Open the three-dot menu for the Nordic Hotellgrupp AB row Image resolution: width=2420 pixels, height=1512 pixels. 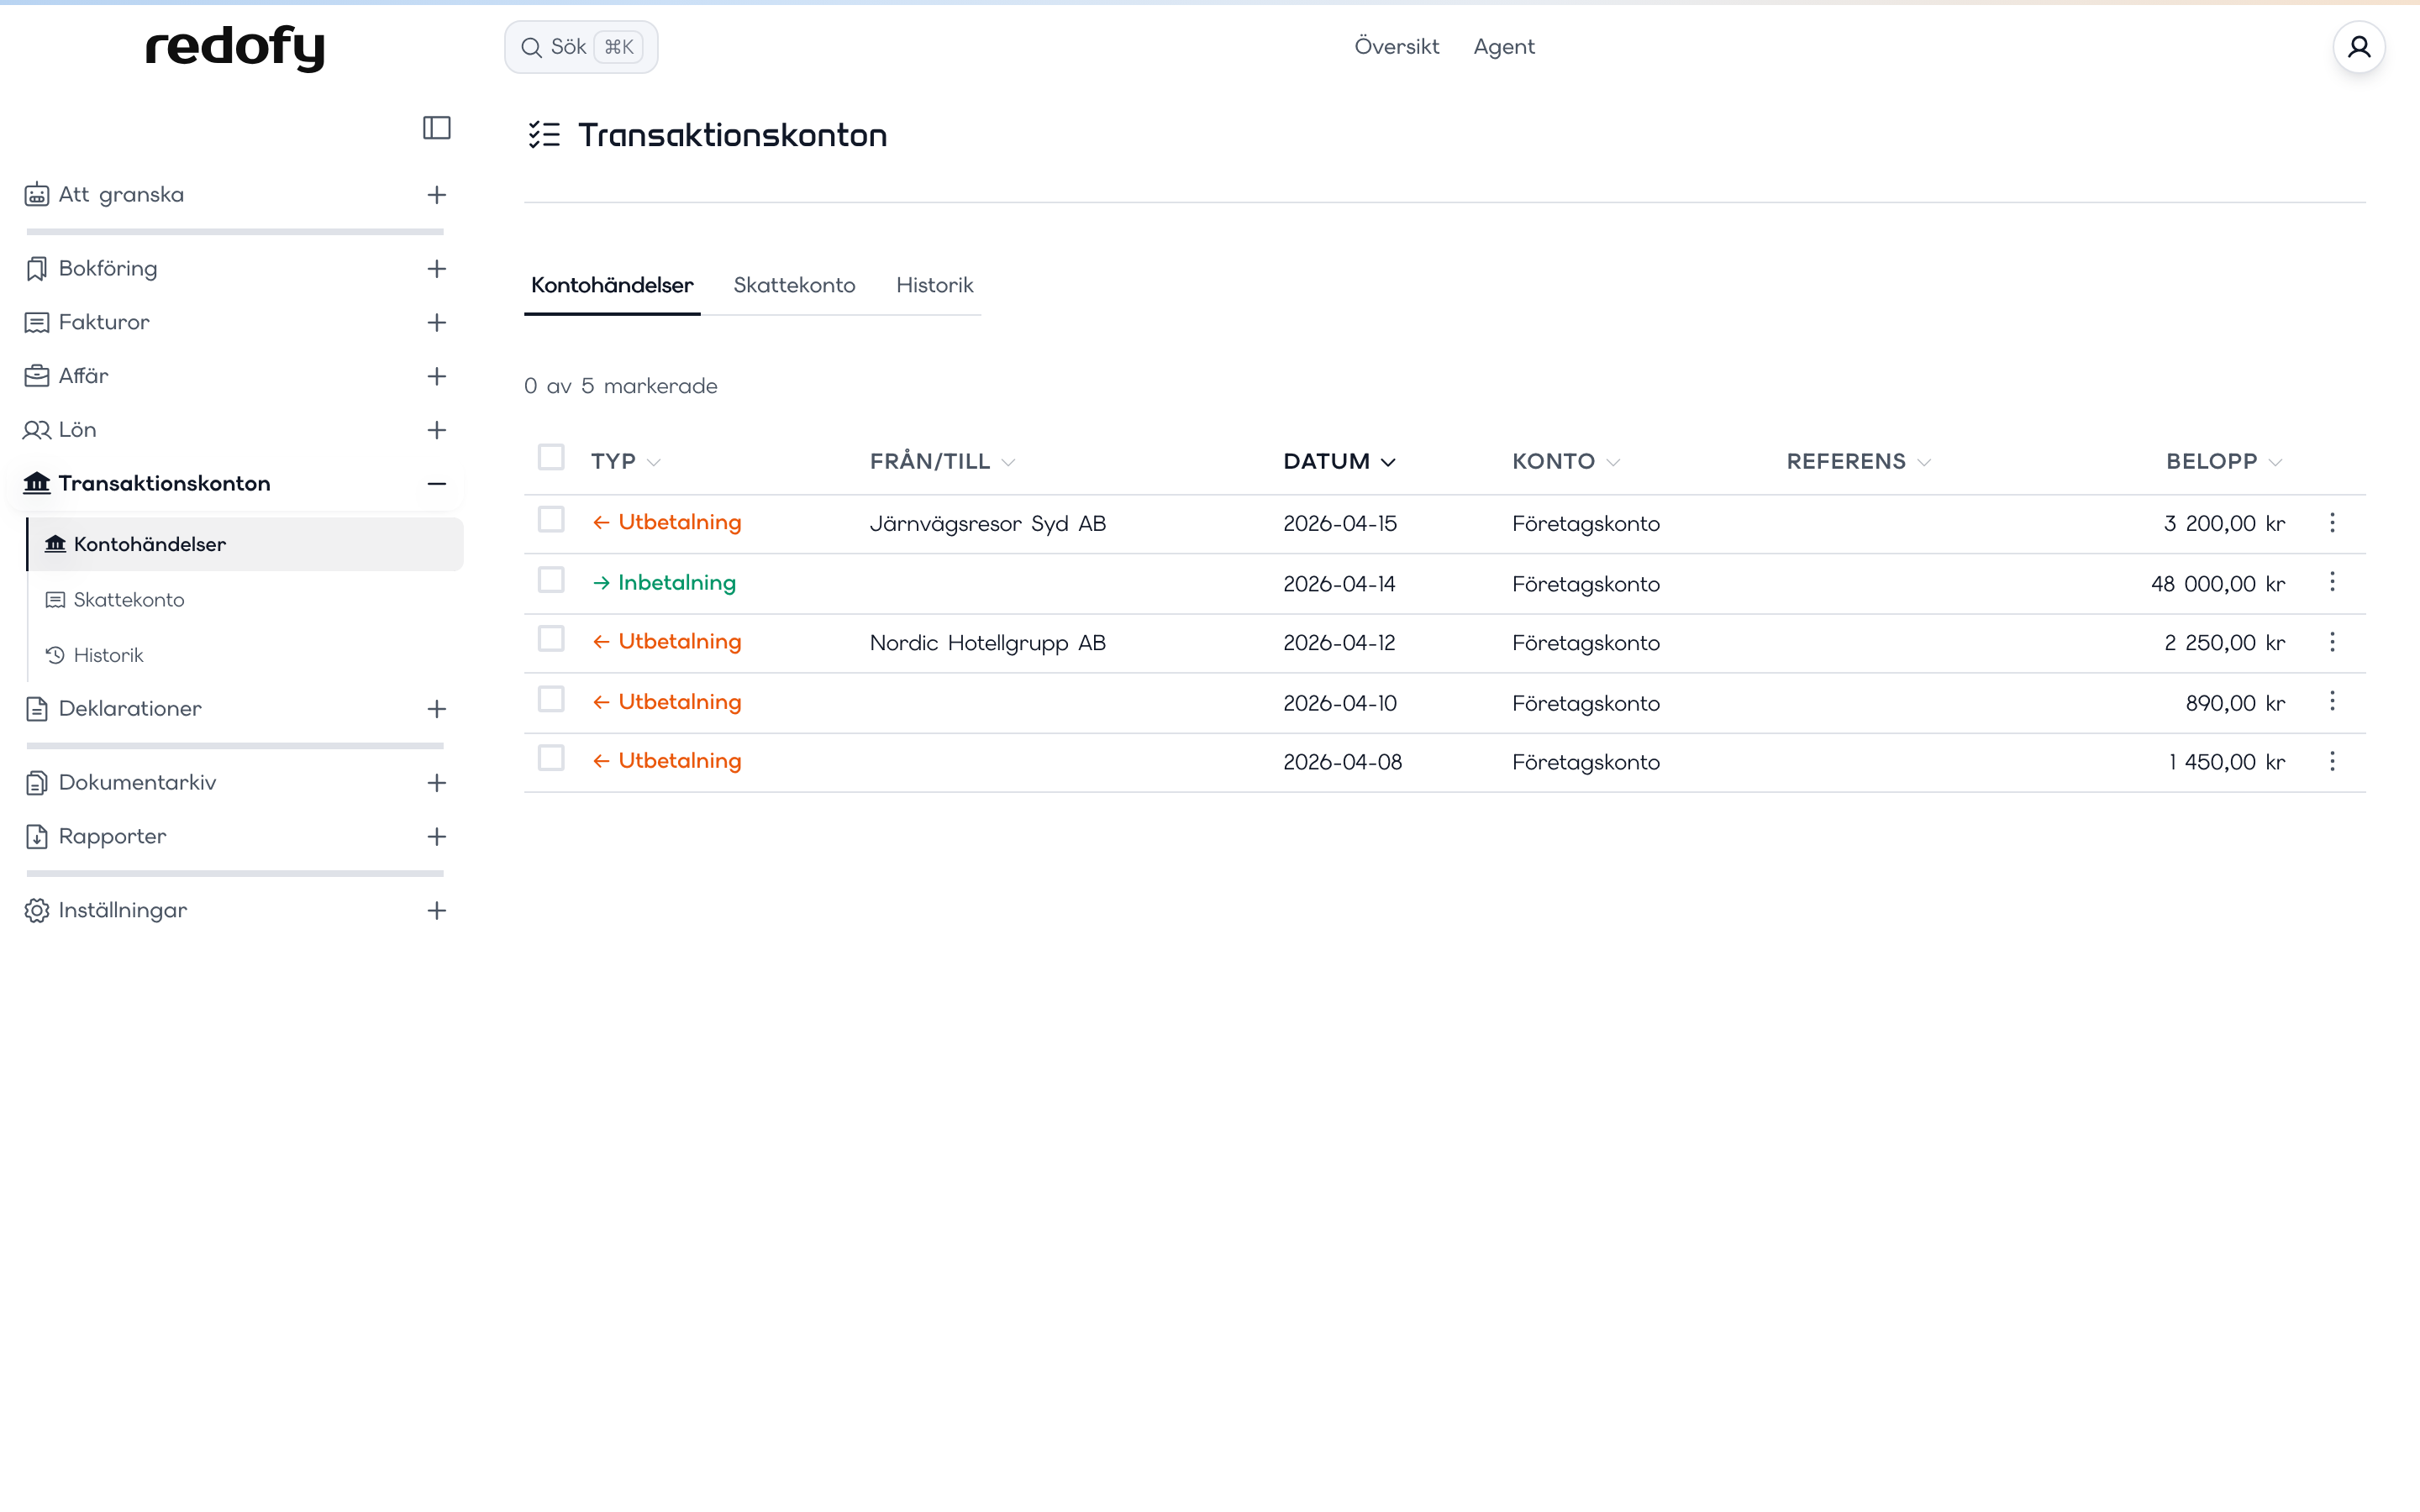tap(2332, 642)
